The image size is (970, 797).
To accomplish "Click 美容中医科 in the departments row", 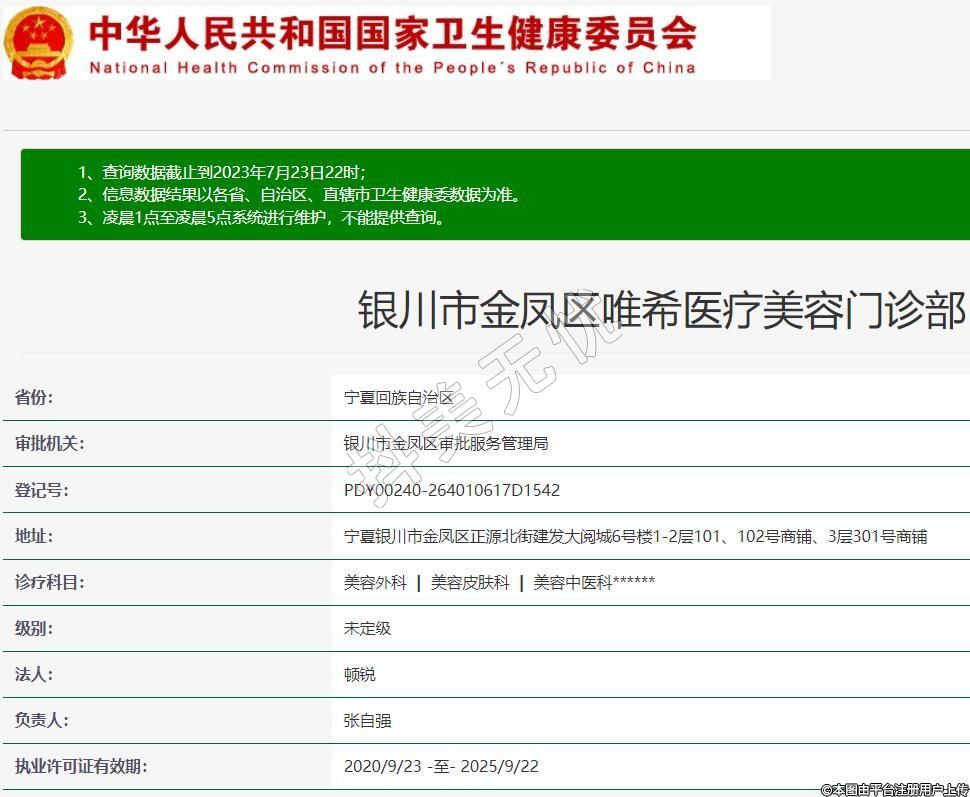I will pos(572,582).
